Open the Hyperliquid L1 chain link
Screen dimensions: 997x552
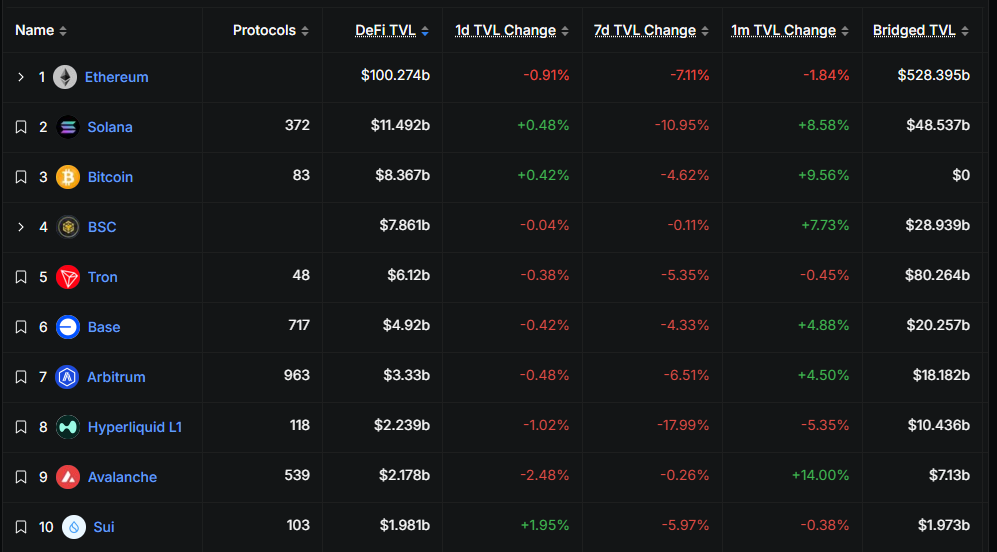coord(134,427)
